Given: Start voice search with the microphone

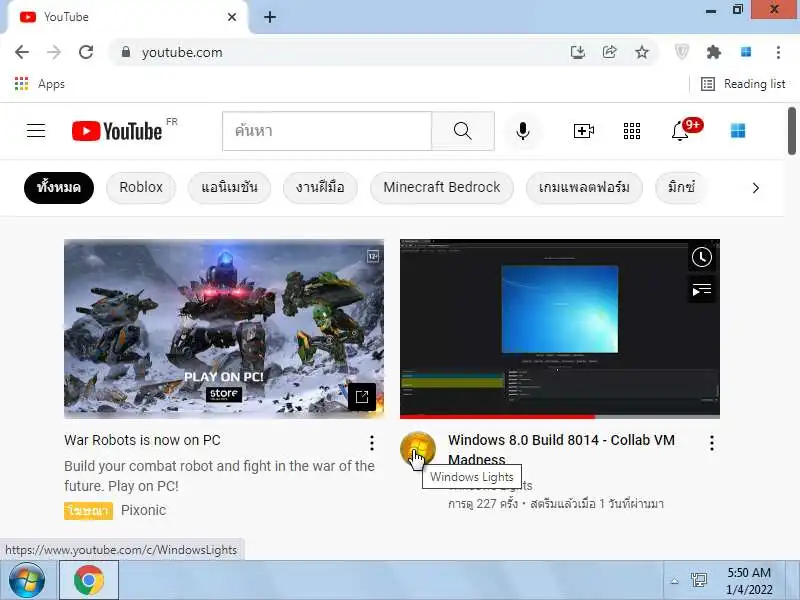Looking at the screenshot, I should (522, 131).
